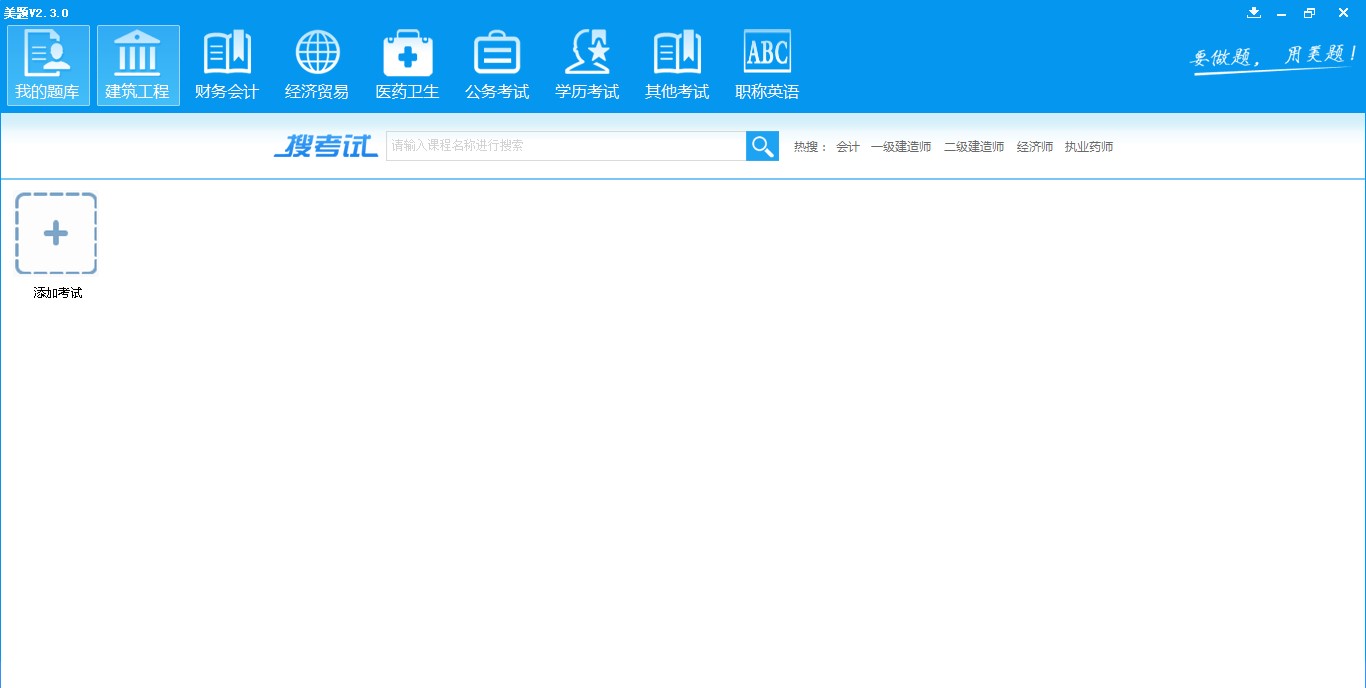Close the 美题 application window
Screen dimensions: 1366x688
point(1343,13)
